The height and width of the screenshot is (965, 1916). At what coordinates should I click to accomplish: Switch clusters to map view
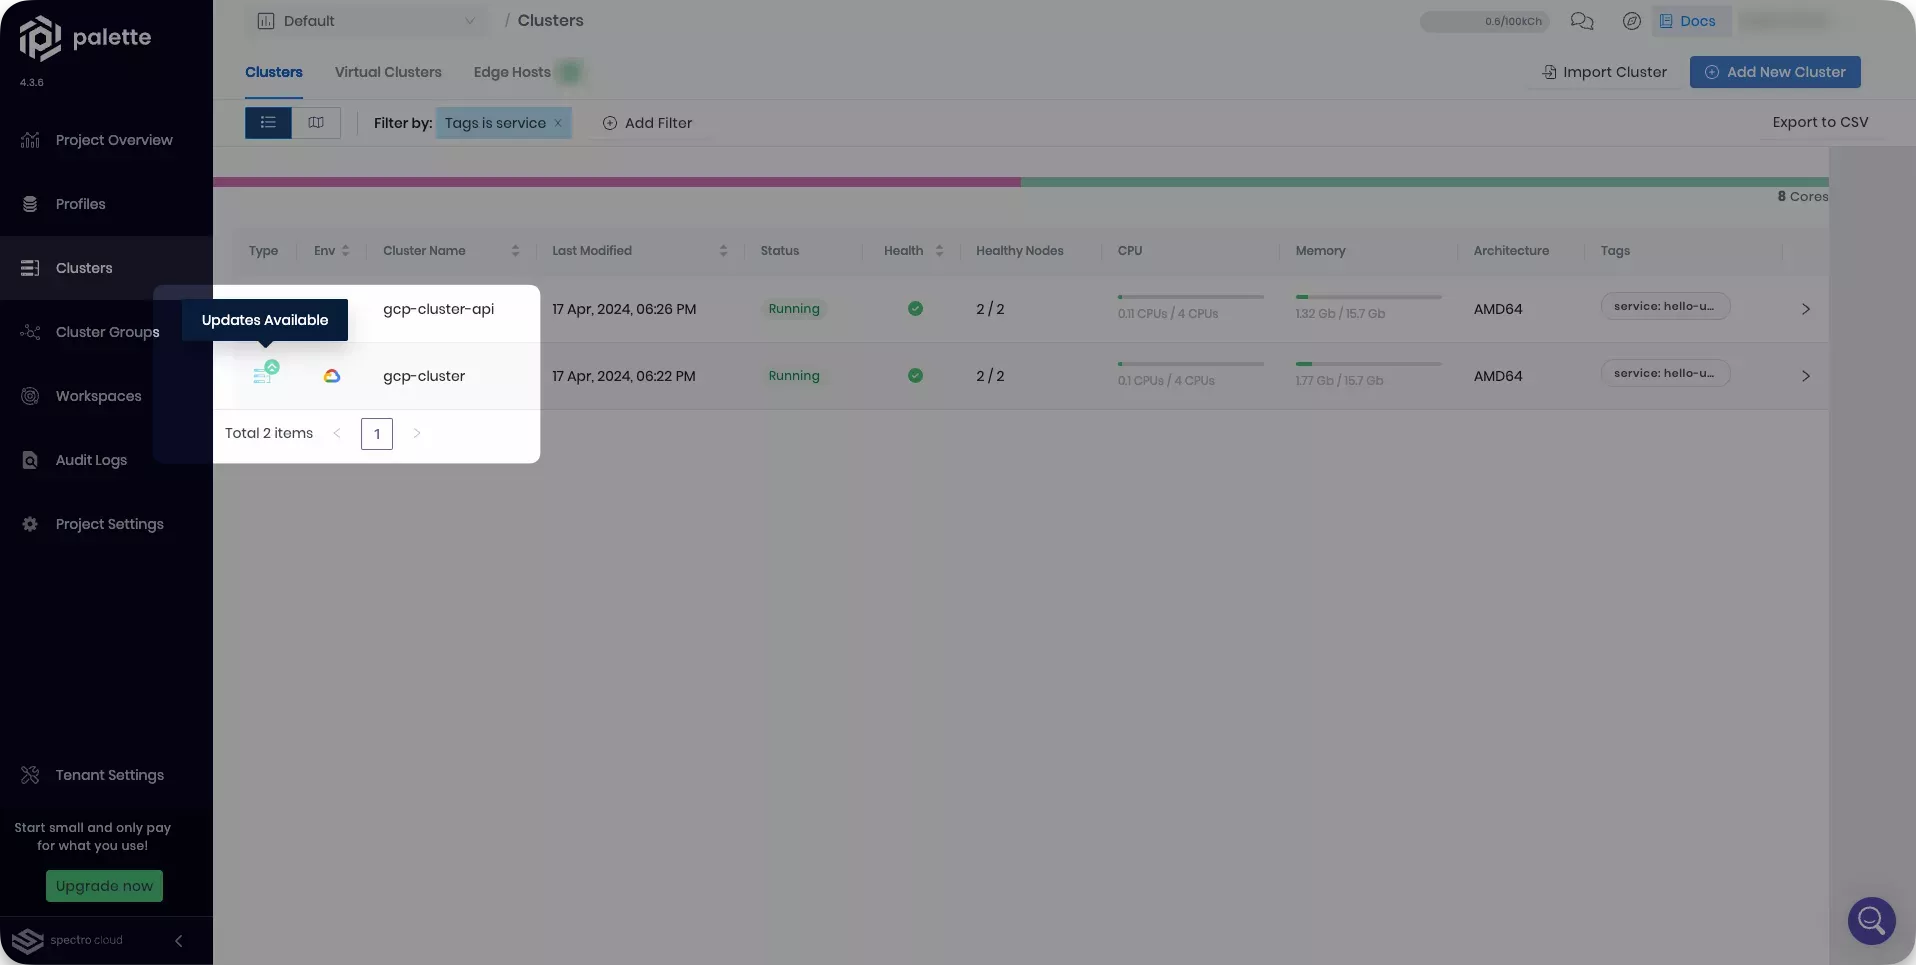(315, 122)
